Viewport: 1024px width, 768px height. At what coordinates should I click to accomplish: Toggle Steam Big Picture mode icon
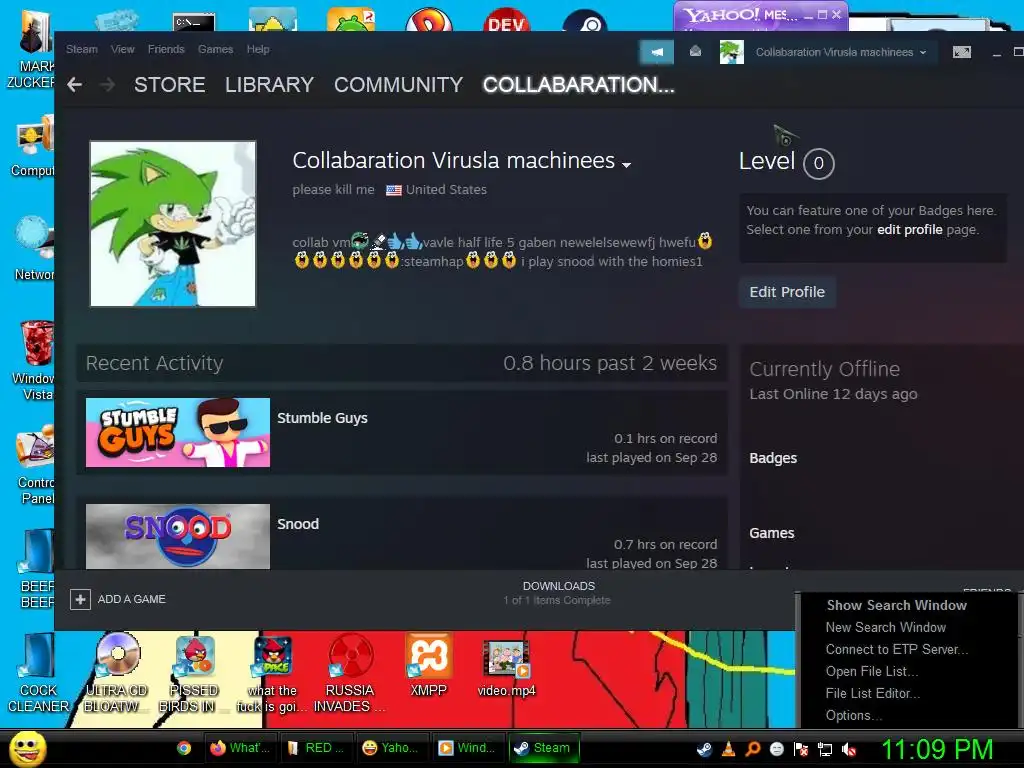point(961,52)
